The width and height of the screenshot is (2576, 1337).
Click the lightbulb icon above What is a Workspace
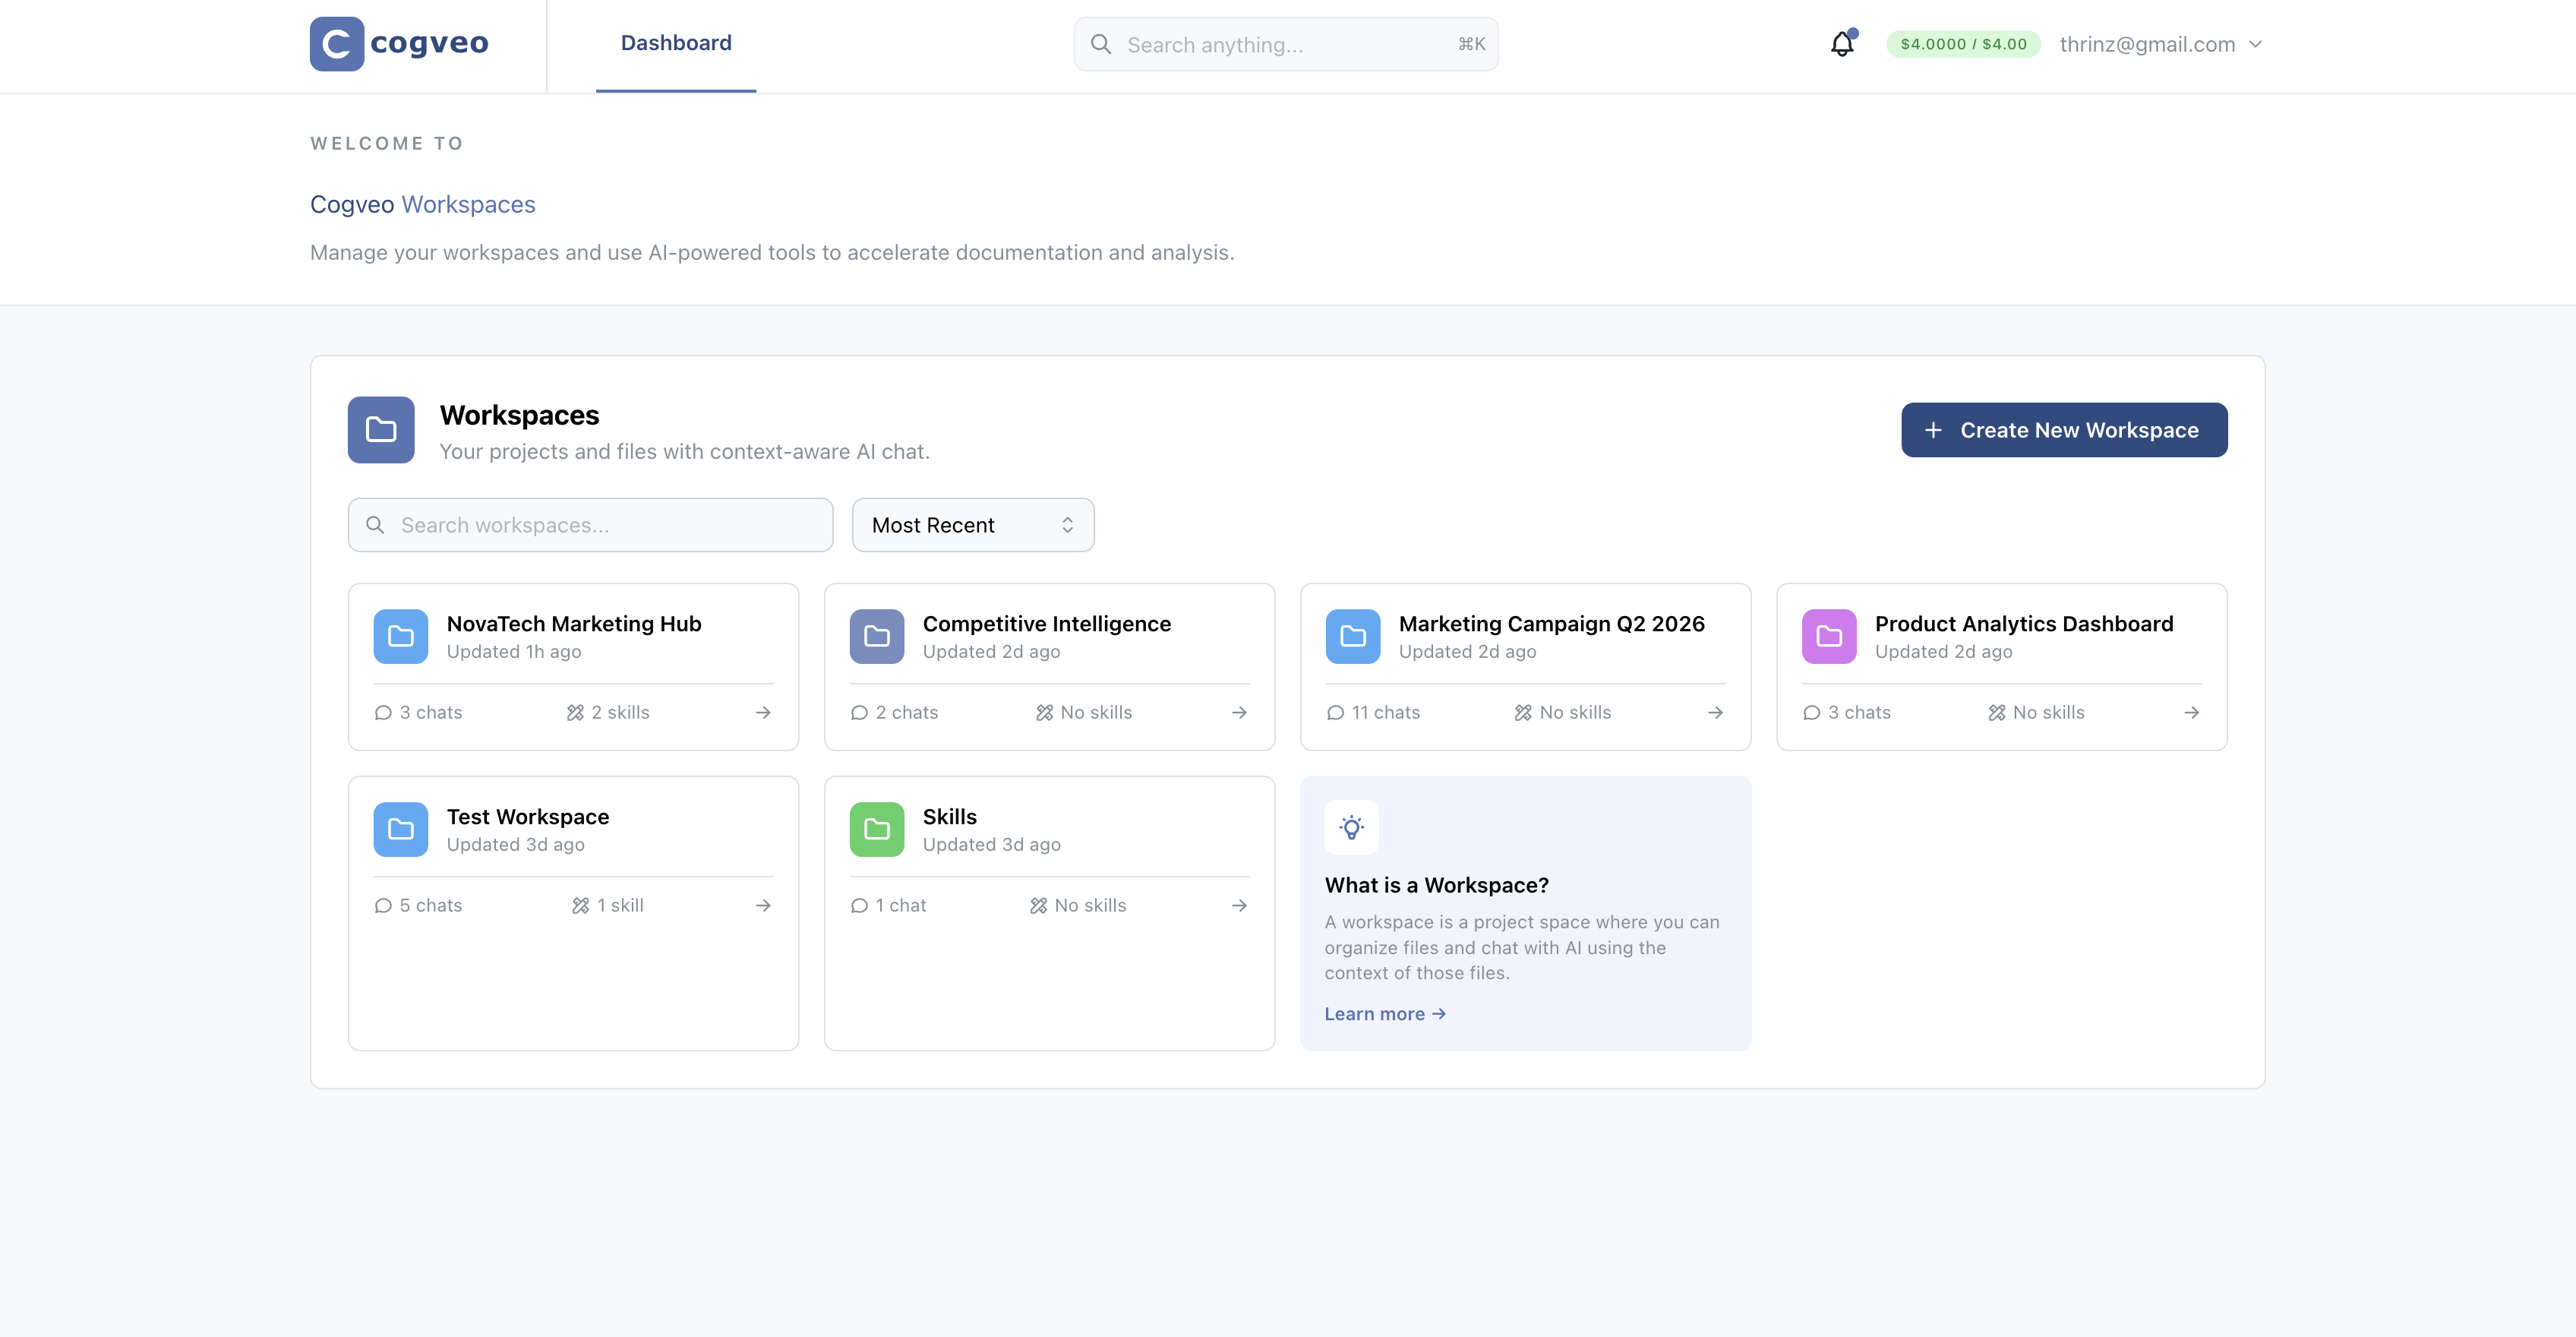click(x=1352, y=827)
